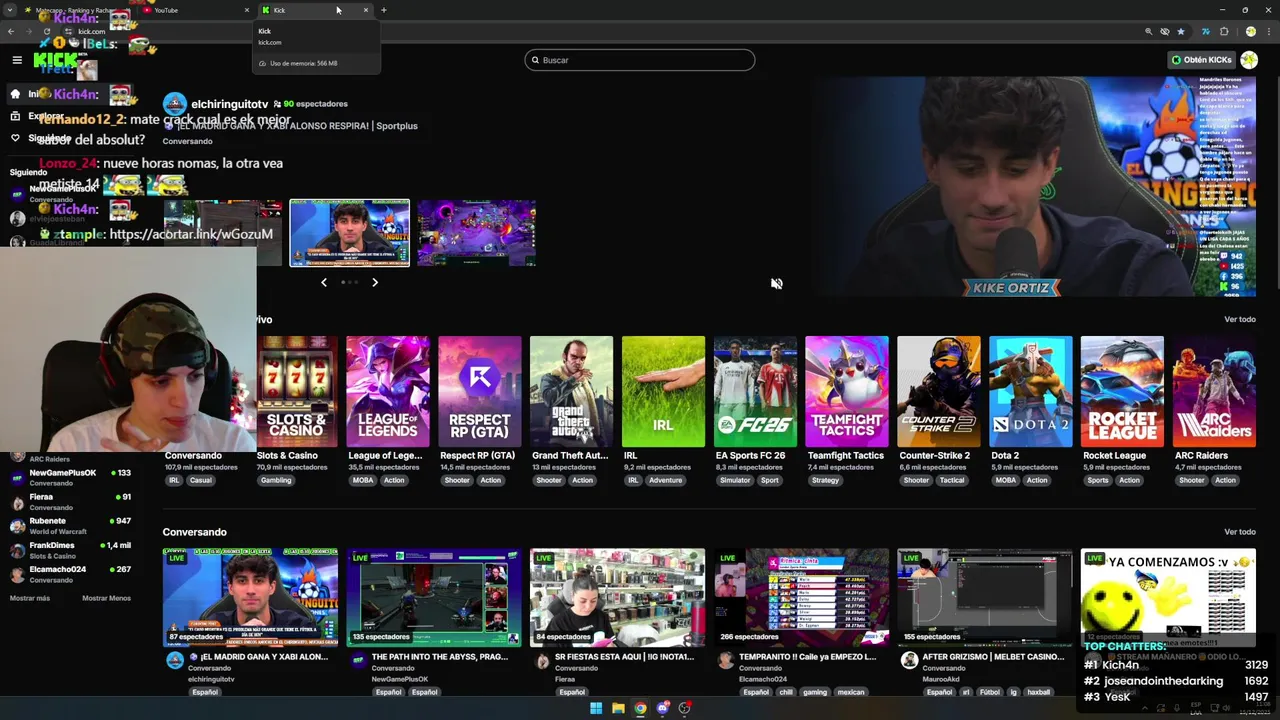Open the Respect RP (GTA) category card
The width and height of the screenshot is (1280, 720).
point(479,392)
